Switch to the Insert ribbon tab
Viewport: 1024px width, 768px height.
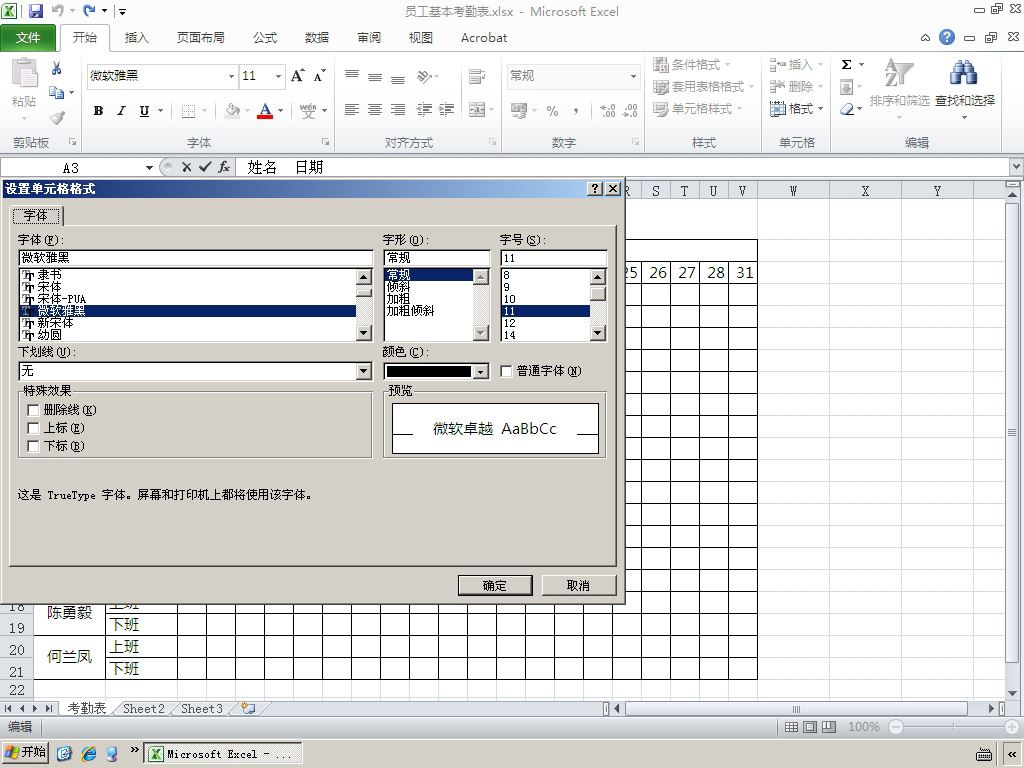tap(136, 38)
